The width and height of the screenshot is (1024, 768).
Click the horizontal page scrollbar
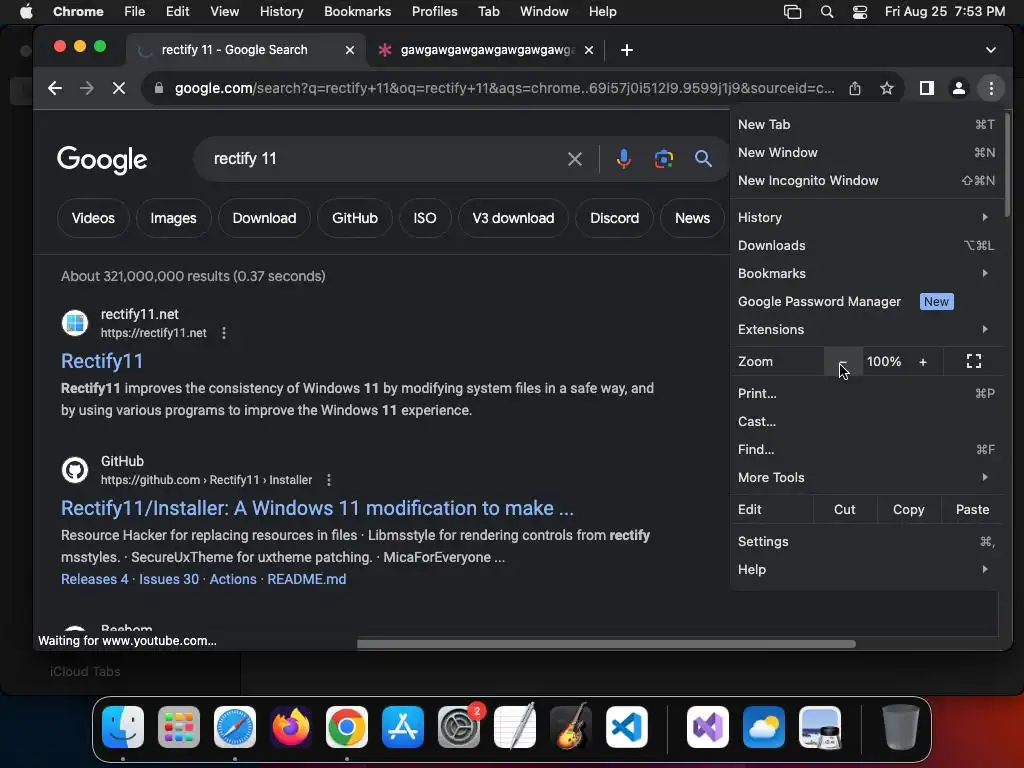click(606, 644)
